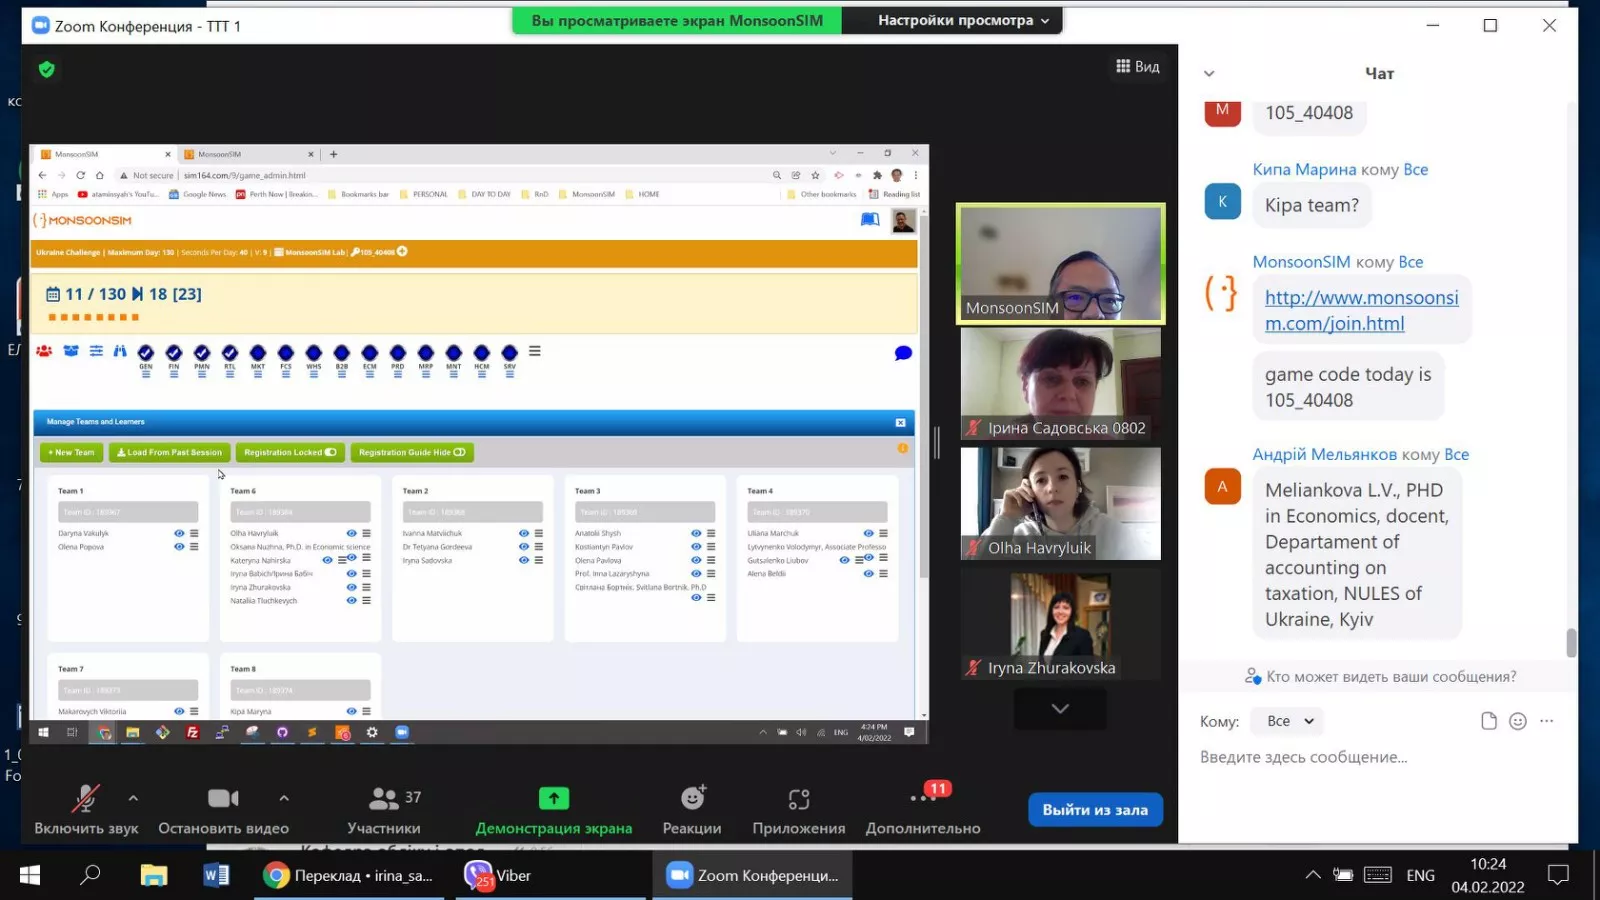Click Выйти из зала button

click(x=1095, y=810)
